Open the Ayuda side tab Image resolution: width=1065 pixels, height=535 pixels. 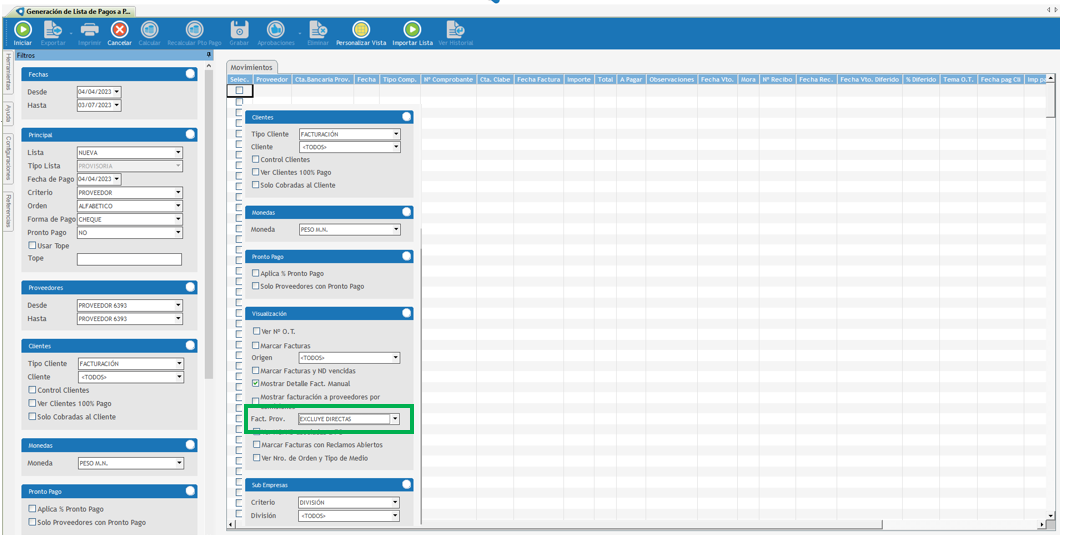point(7,113)
